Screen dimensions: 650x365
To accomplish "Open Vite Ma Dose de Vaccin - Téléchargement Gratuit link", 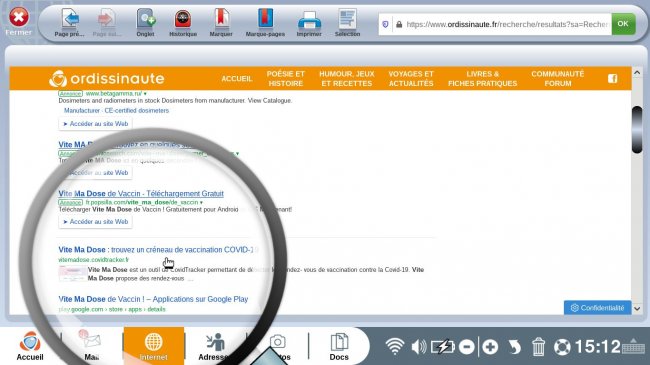I will point(141,193).
